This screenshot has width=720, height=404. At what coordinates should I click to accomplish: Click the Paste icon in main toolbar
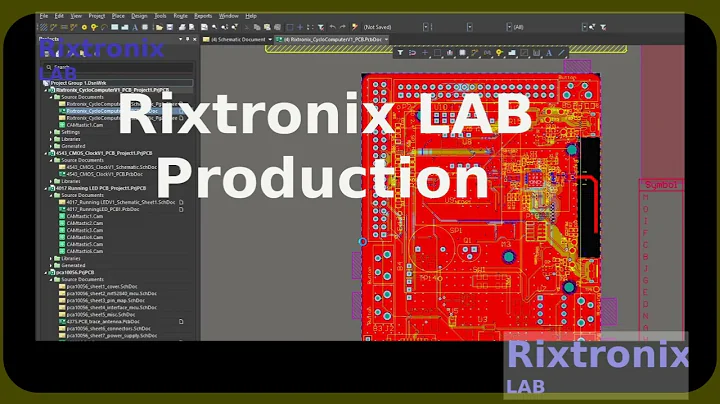pyautogui.click(x=267, y=27)
